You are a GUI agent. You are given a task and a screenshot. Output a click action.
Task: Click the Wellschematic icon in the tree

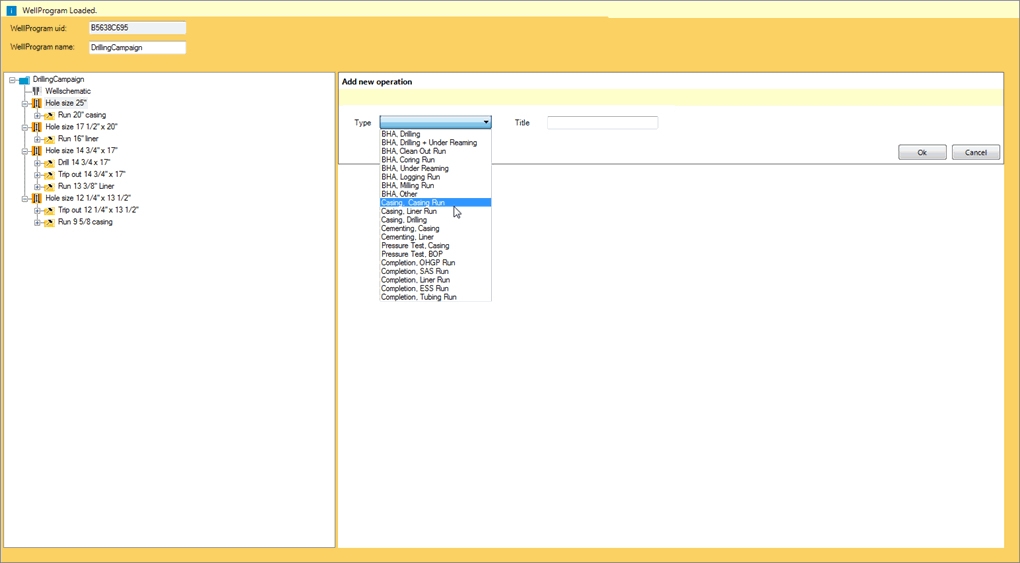click(x=36, y=92)
